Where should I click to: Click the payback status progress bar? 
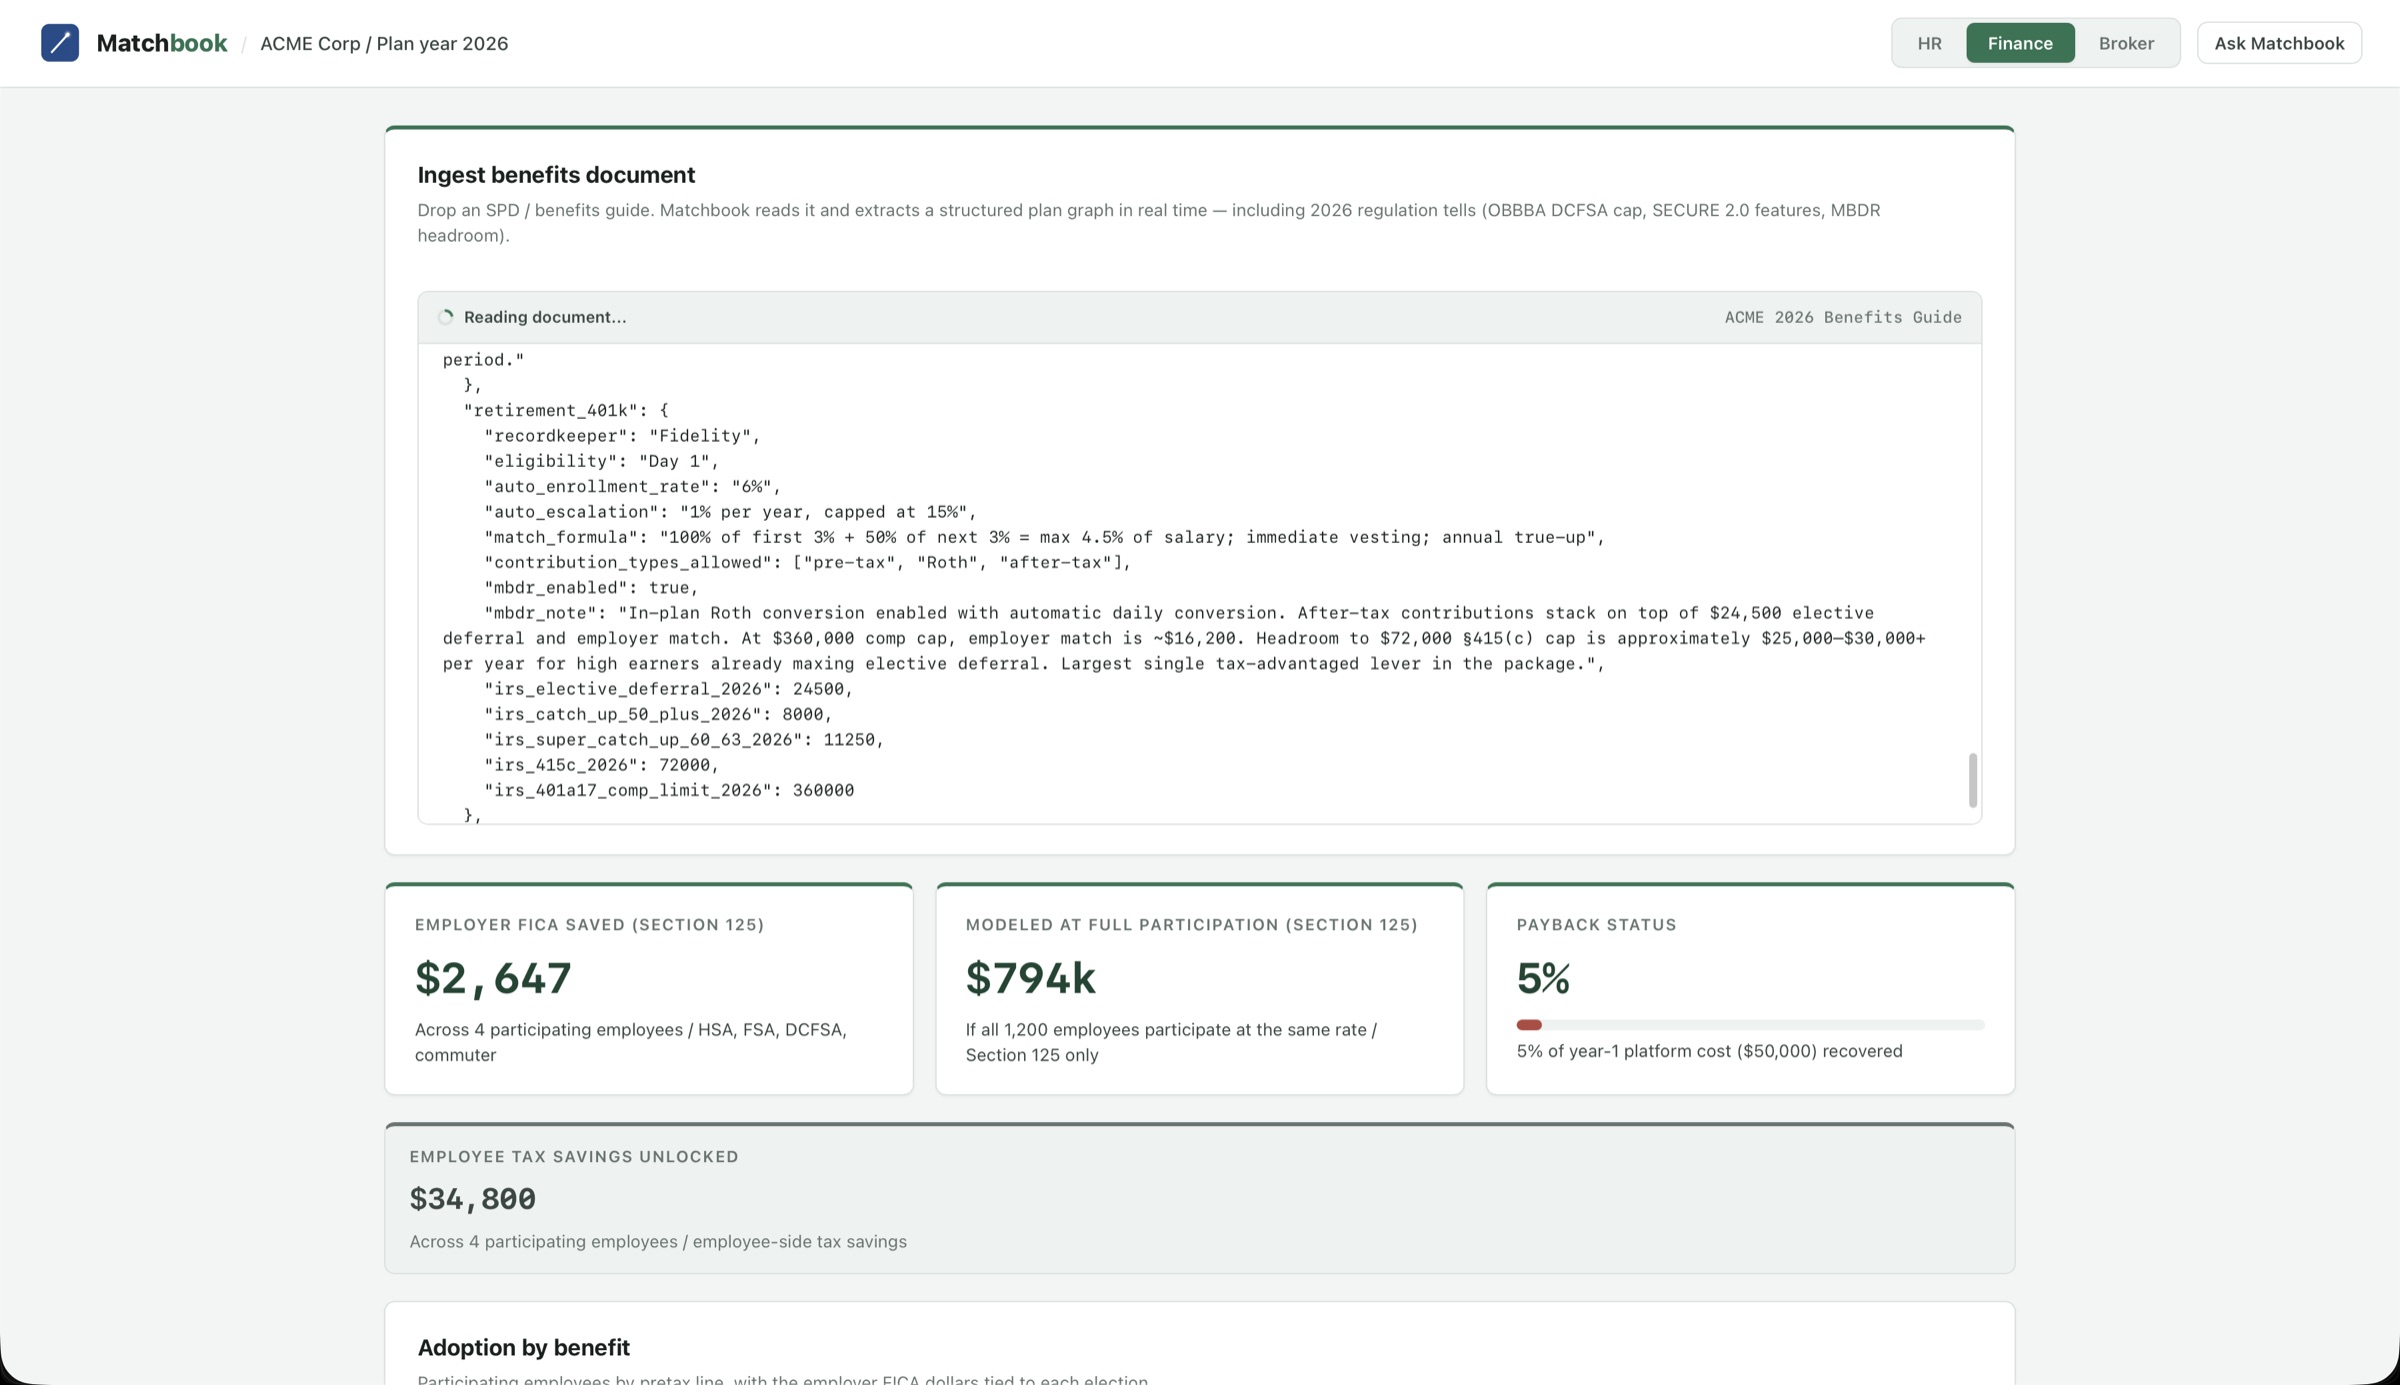coord(1750,1025)
